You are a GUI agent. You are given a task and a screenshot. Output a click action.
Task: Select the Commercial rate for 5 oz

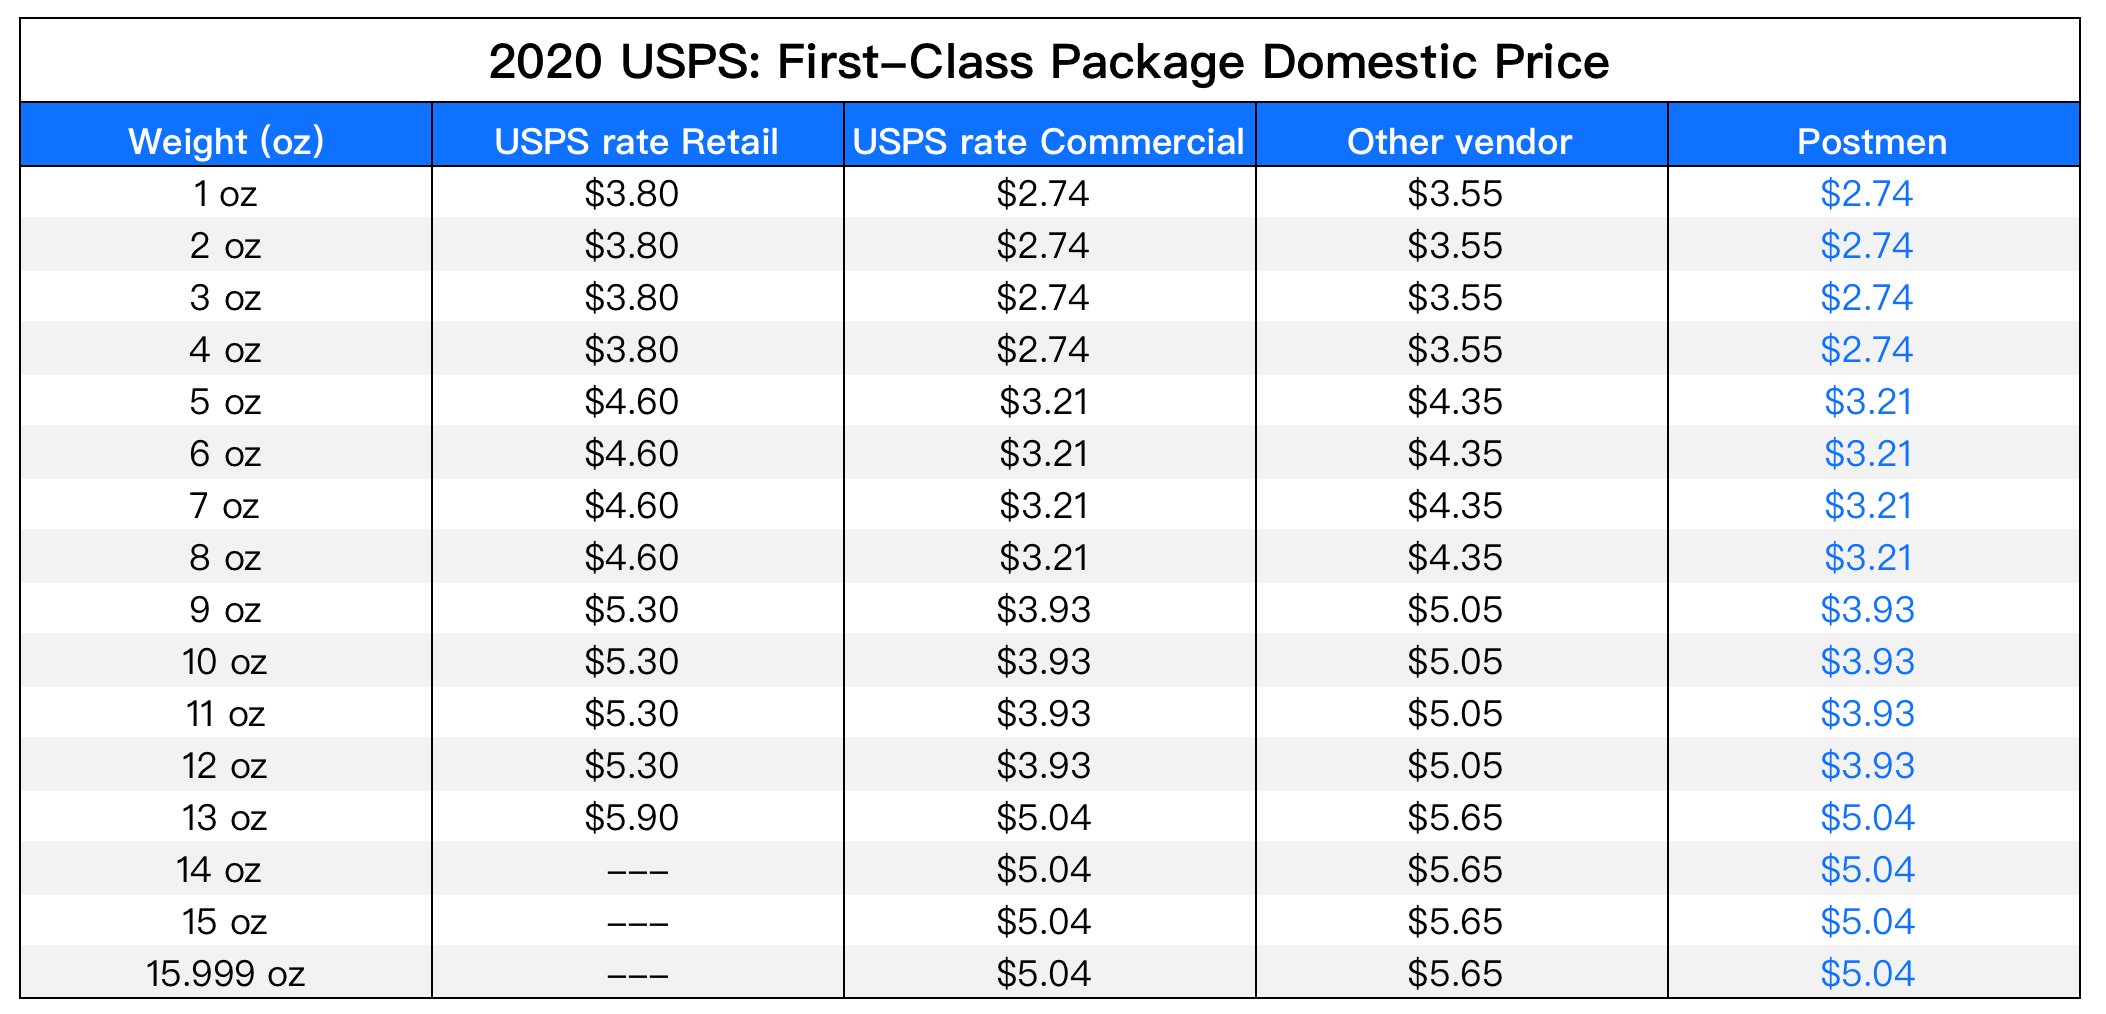pyautogui.click(x=1043, y=401)
